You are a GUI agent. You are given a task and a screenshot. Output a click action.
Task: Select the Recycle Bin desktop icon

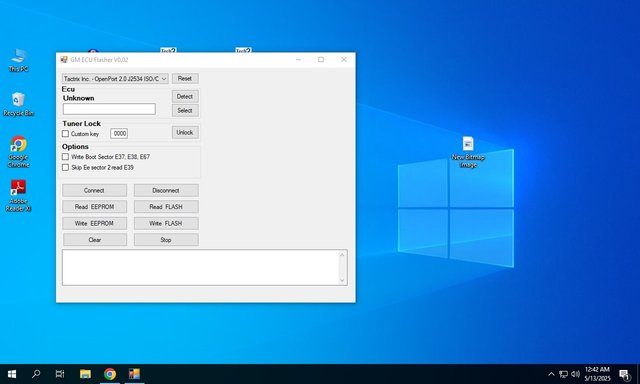18,104
